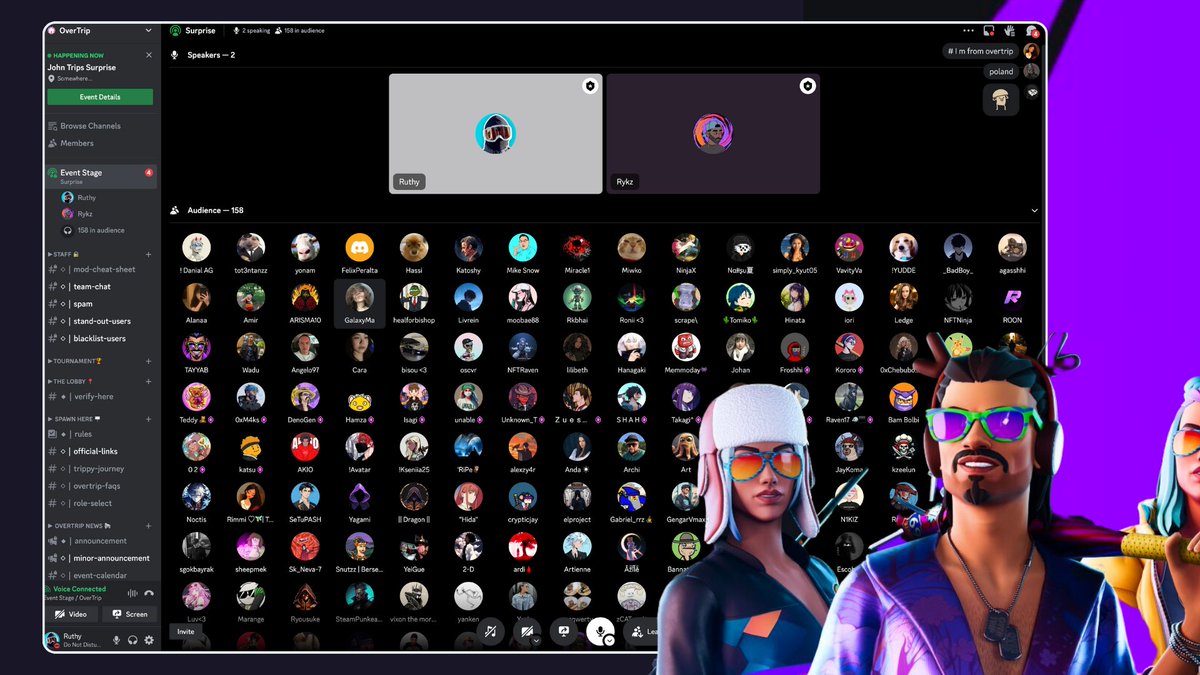Open Ruthy's speaker tile settings gear
The image size is (1200, 675).
(589, 86)
